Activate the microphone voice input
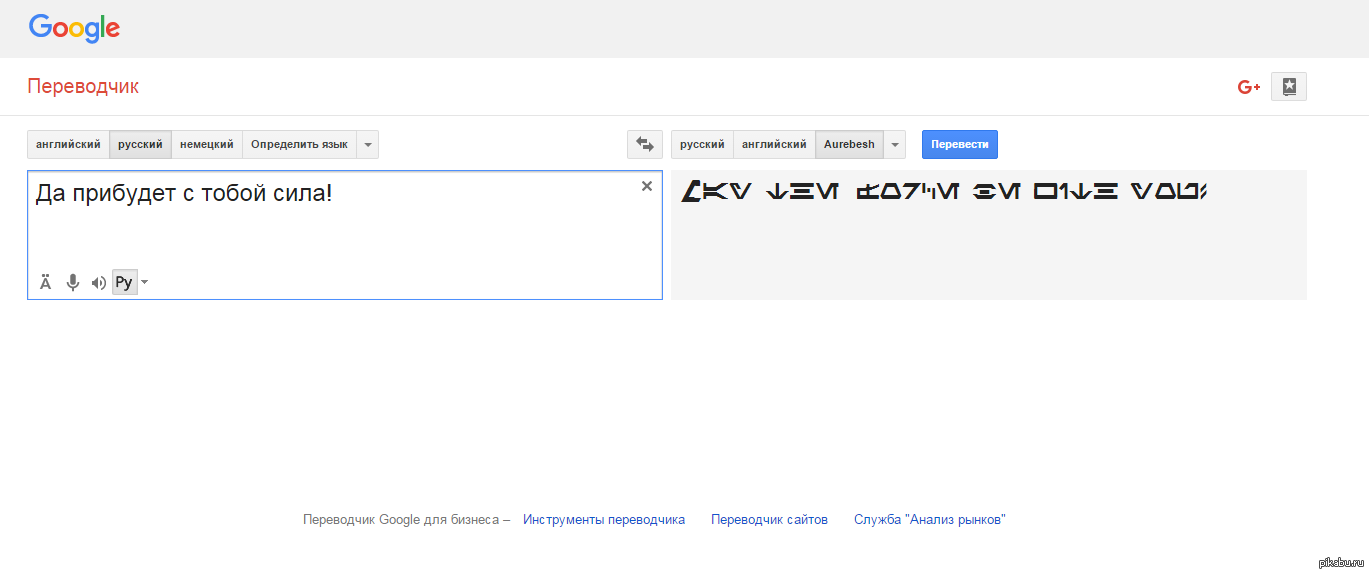This screenshot has height=574, width=1369. pyautogui.click(x=72, y=283)
